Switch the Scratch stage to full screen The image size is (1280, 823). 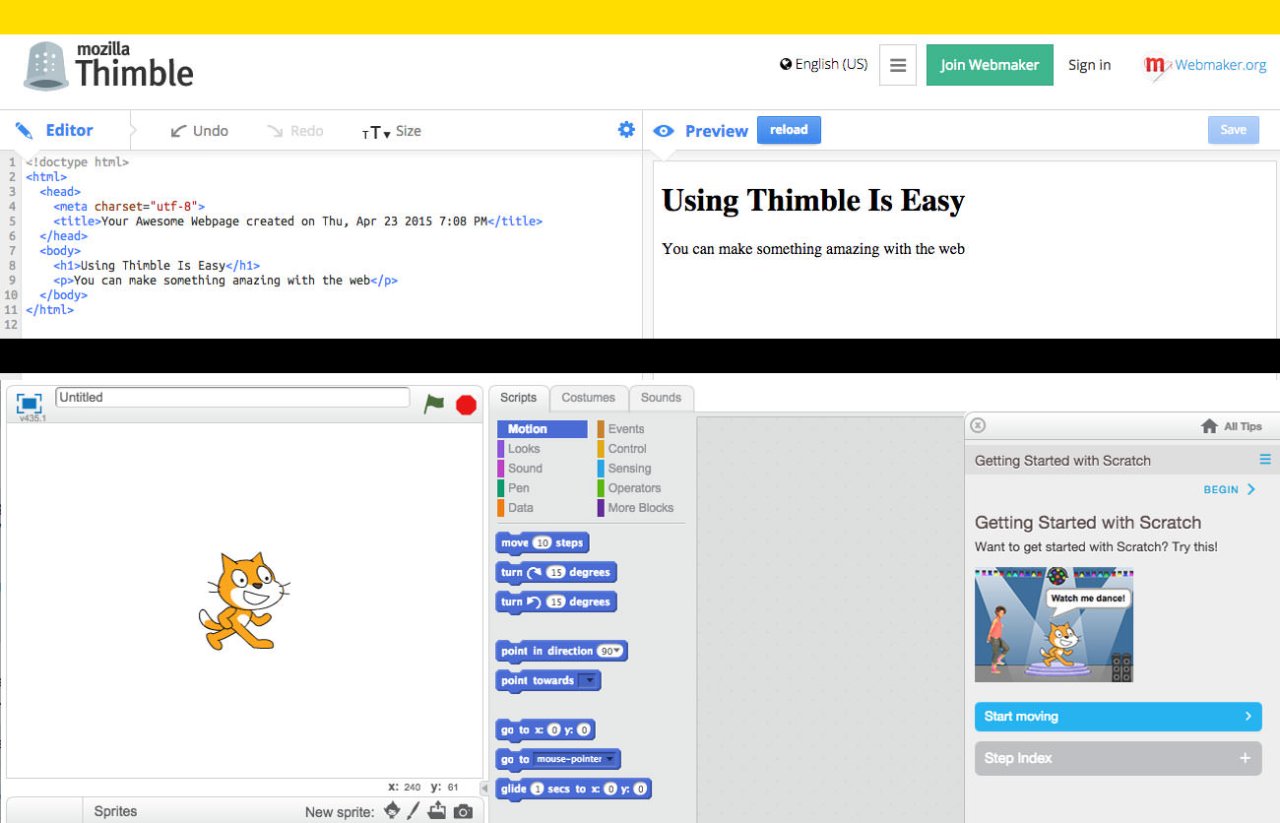click(x=29, y=402)
